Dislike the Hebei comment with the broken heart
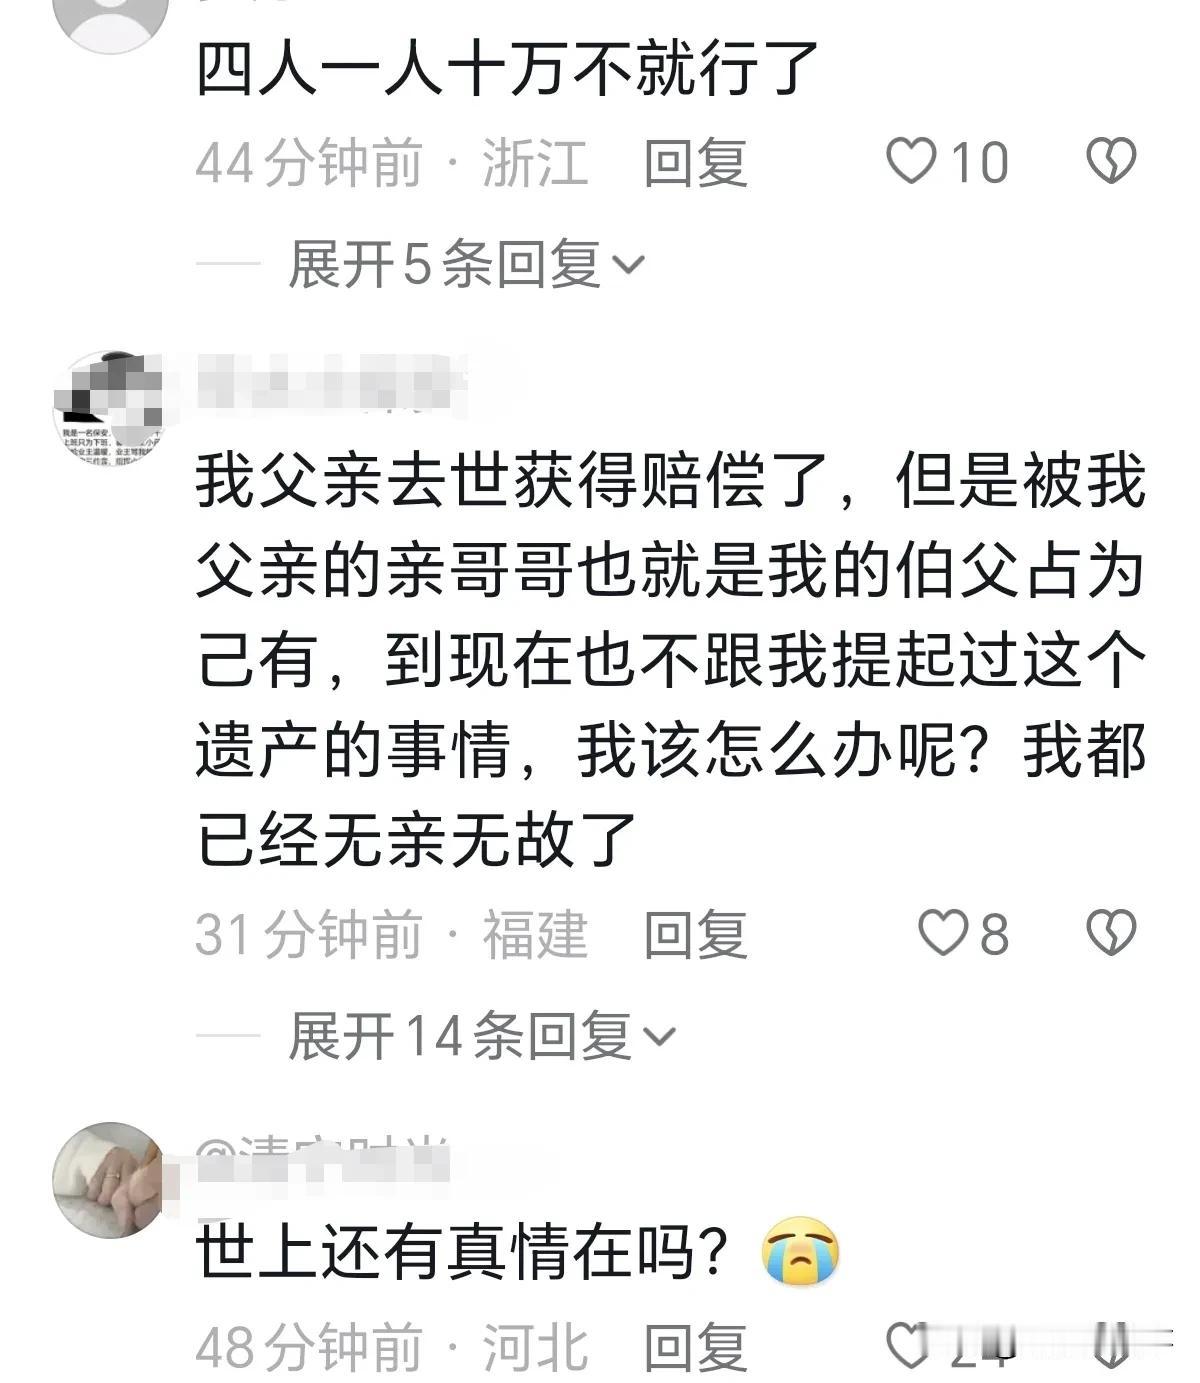 (1111, 1346)
